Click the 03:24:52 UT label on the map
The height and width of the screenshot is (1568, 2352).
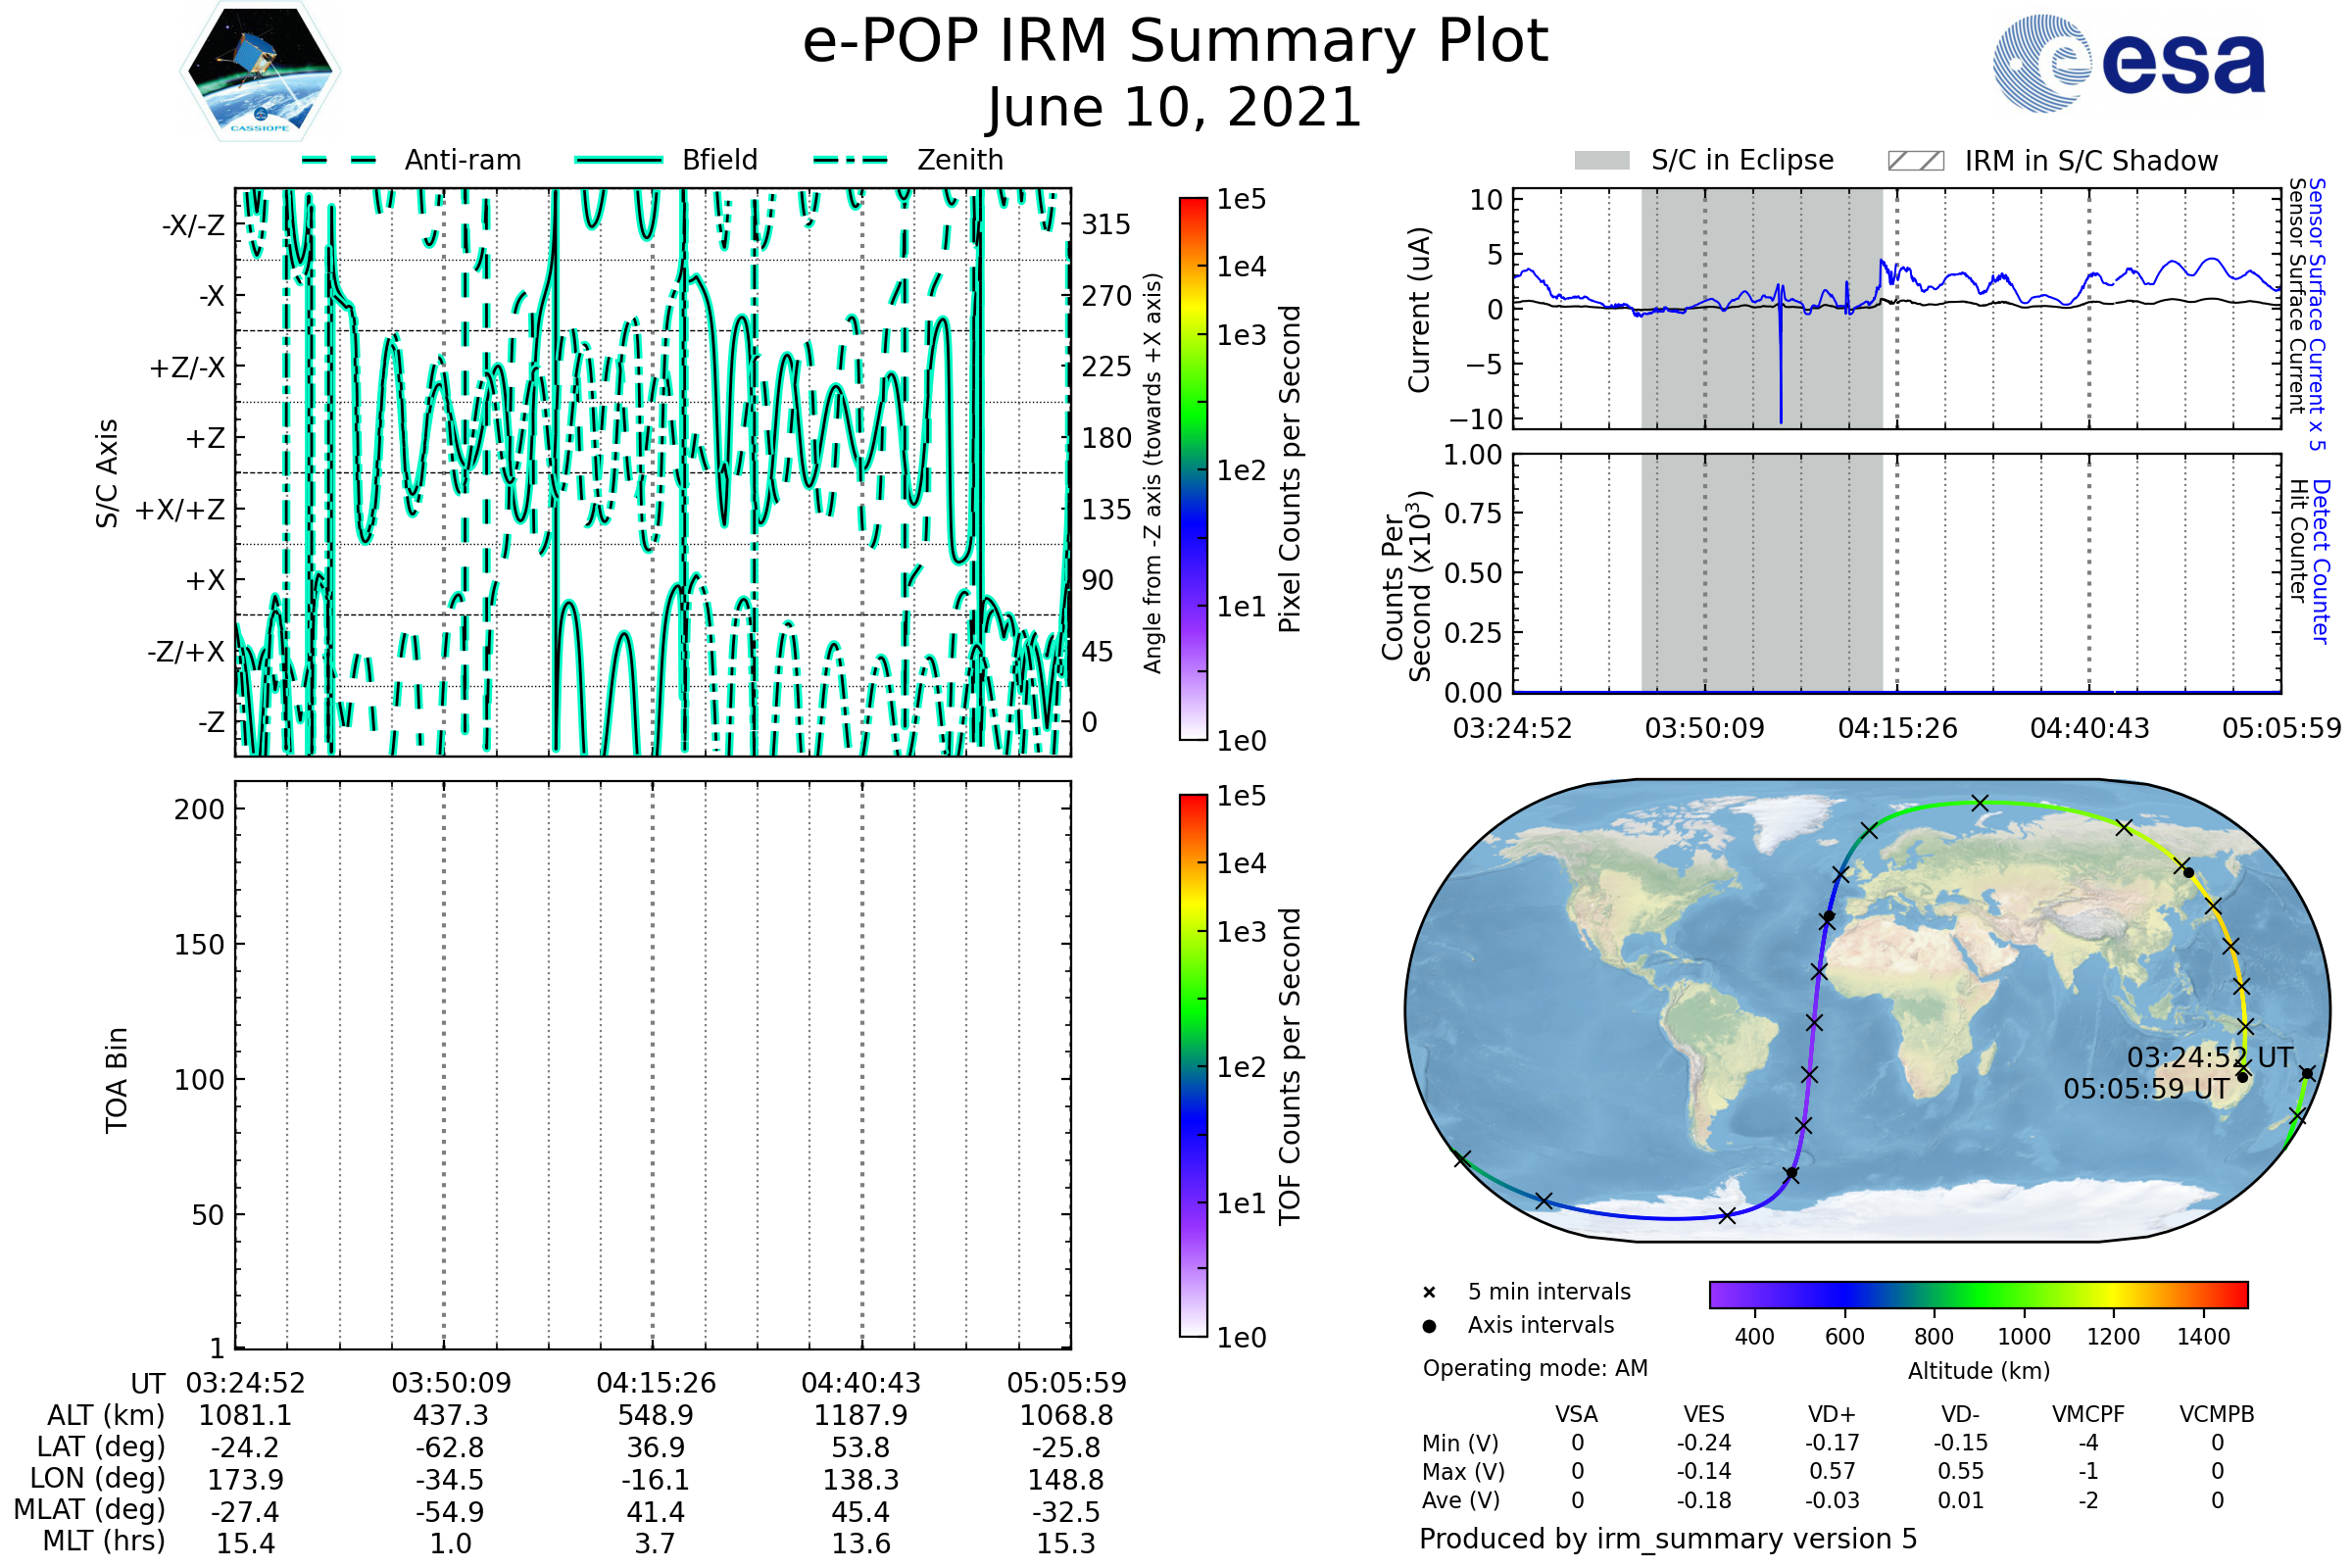tap(2209, 1057)
